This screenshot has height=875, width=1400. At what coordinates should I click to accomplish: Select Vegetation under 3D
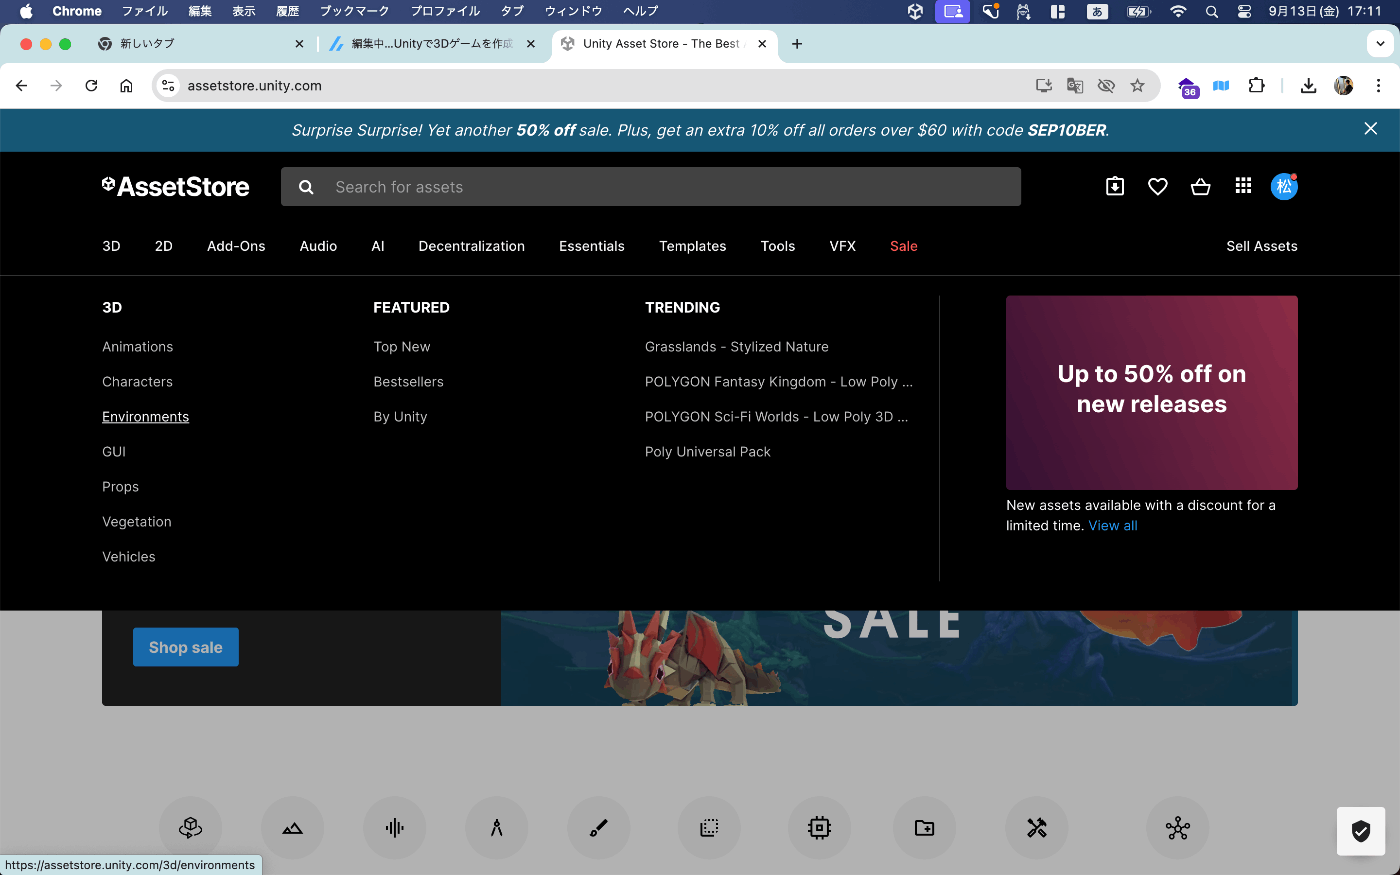point(137,522)
